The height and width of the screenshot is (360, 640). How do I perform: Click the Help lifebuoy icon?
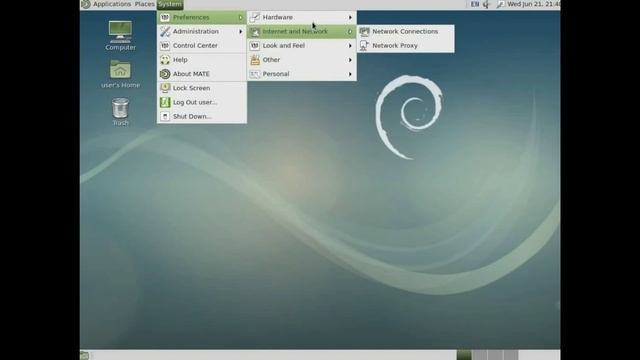(x=165, y=60)
